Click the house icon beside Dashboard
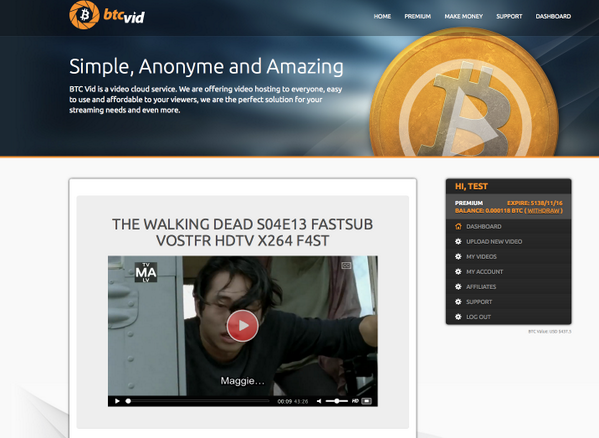This screenshot has height=438, width=599. click(458, 226)
